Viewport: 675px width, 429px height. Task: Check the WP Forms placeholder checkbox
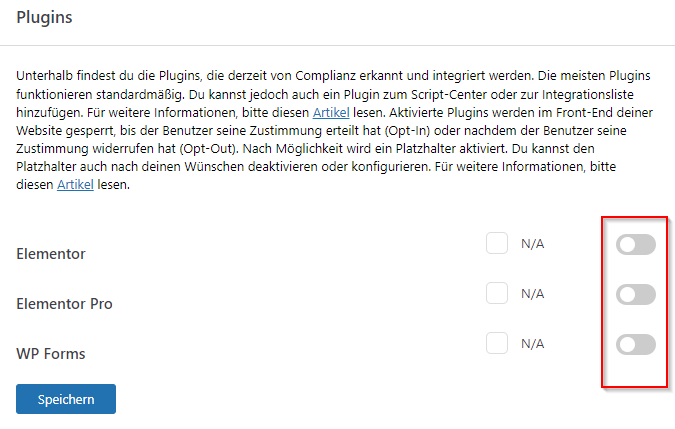(x=497, y=343)
